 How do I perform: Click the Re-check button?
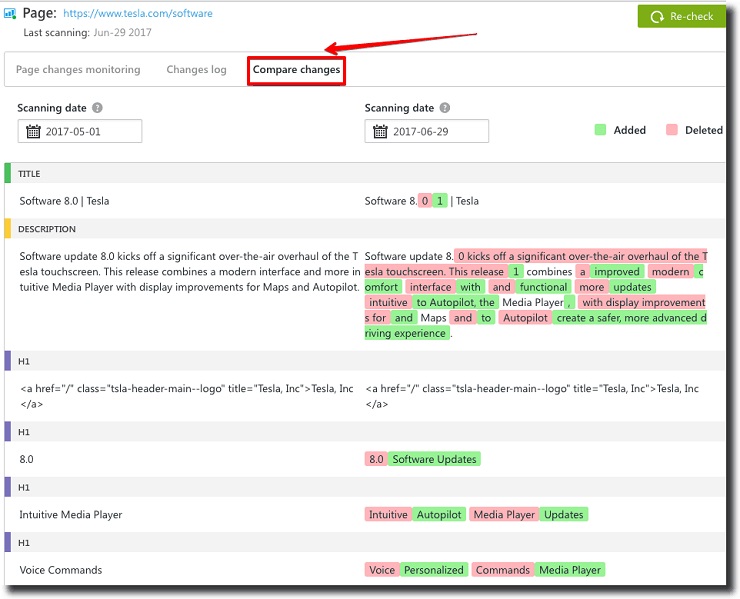(x=681, y=17)
